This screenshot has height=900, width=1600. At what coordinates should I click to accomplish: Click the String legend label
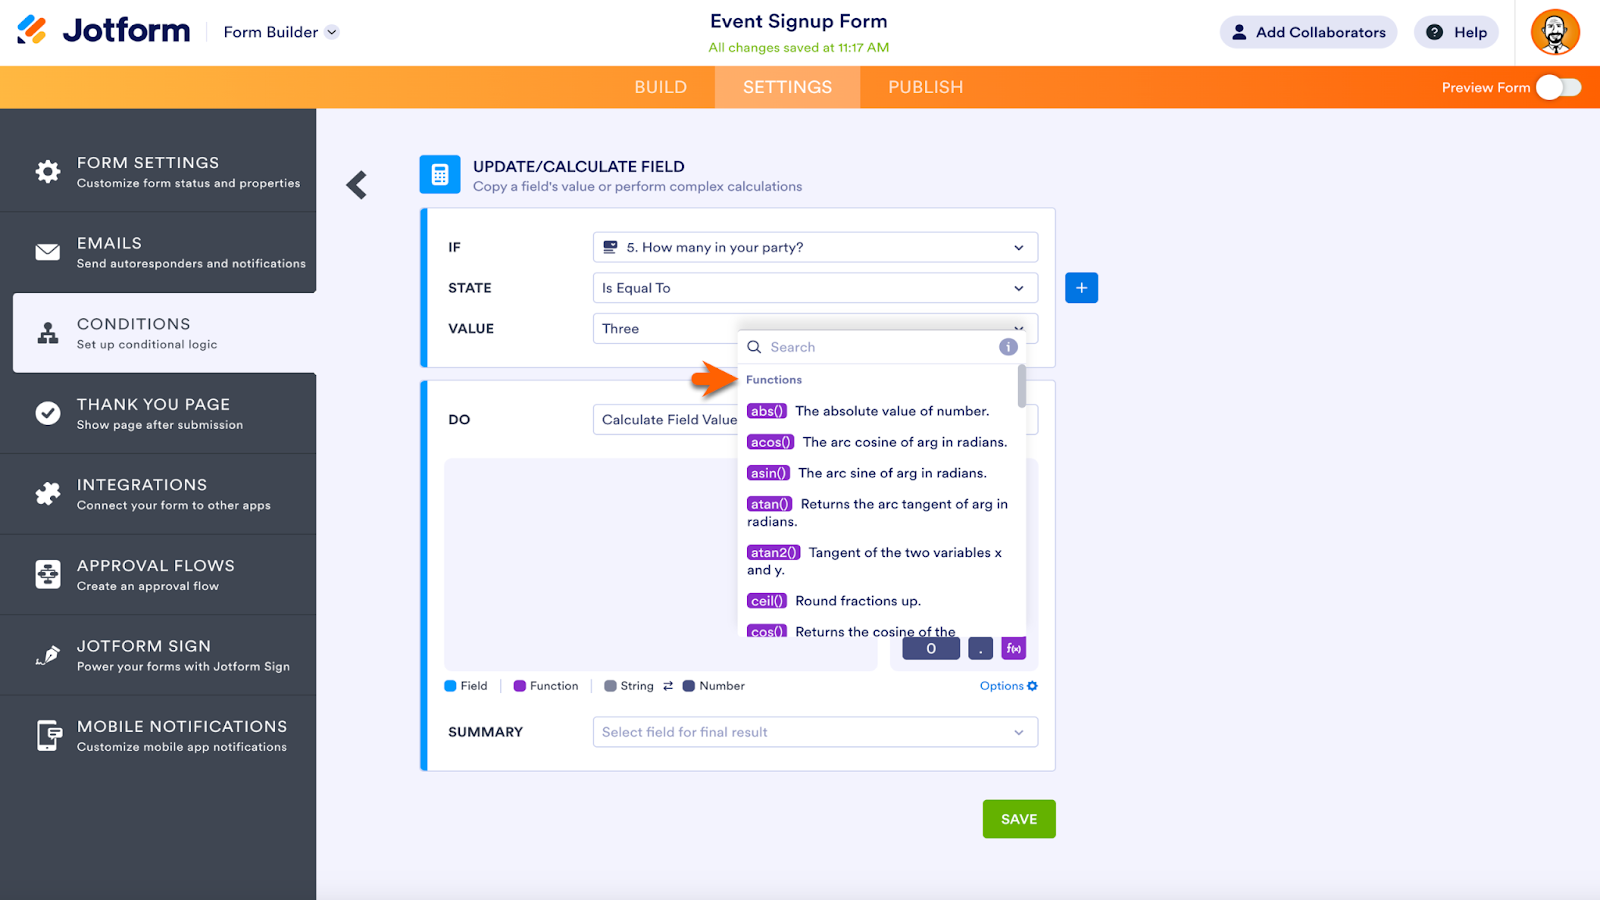pos(637,686)
